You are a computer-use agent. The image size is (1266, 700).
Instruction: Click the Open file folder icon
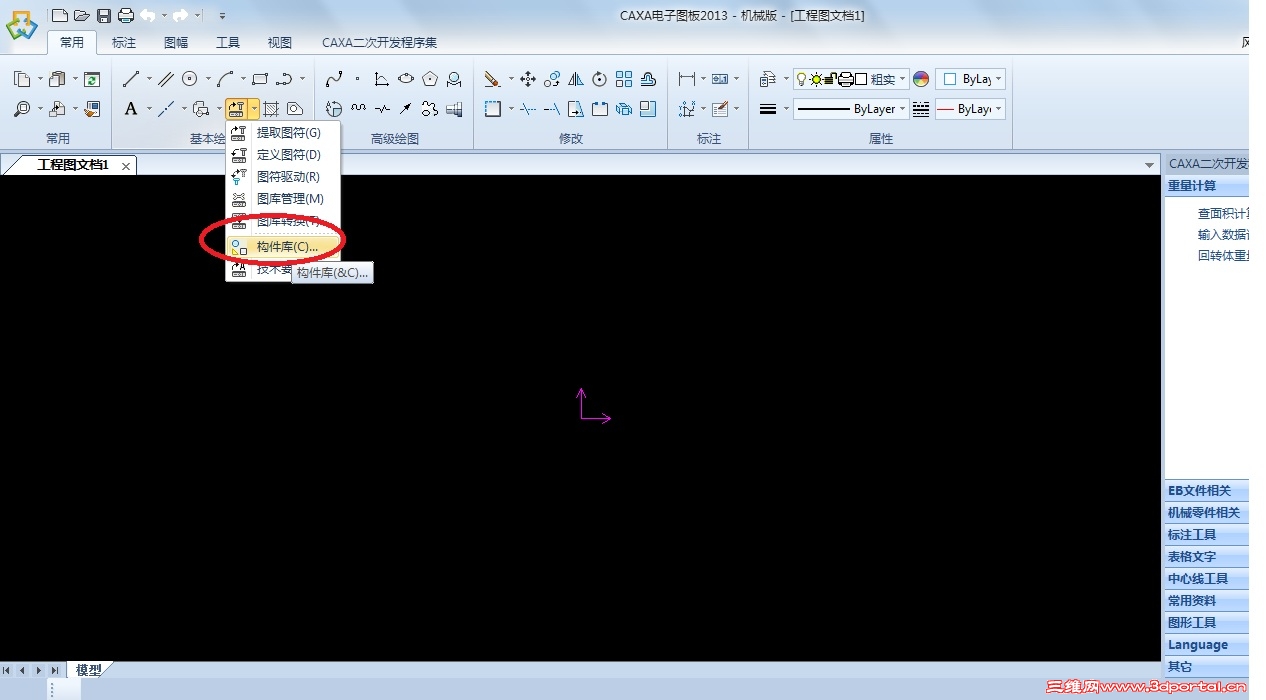tap(82, 15)
